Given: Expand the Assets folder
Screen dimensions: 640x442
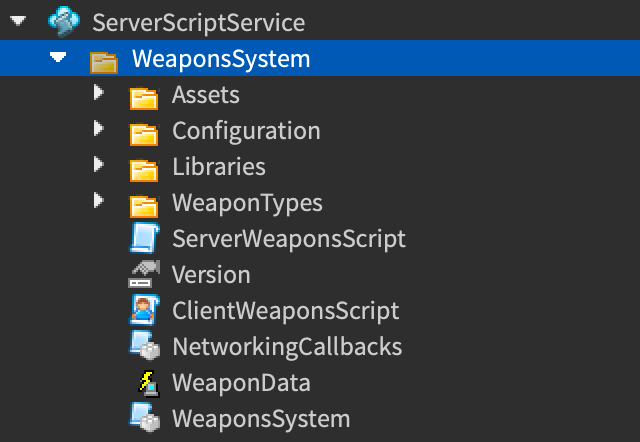Looking at the screenshot, I should [x=98, y=92].
